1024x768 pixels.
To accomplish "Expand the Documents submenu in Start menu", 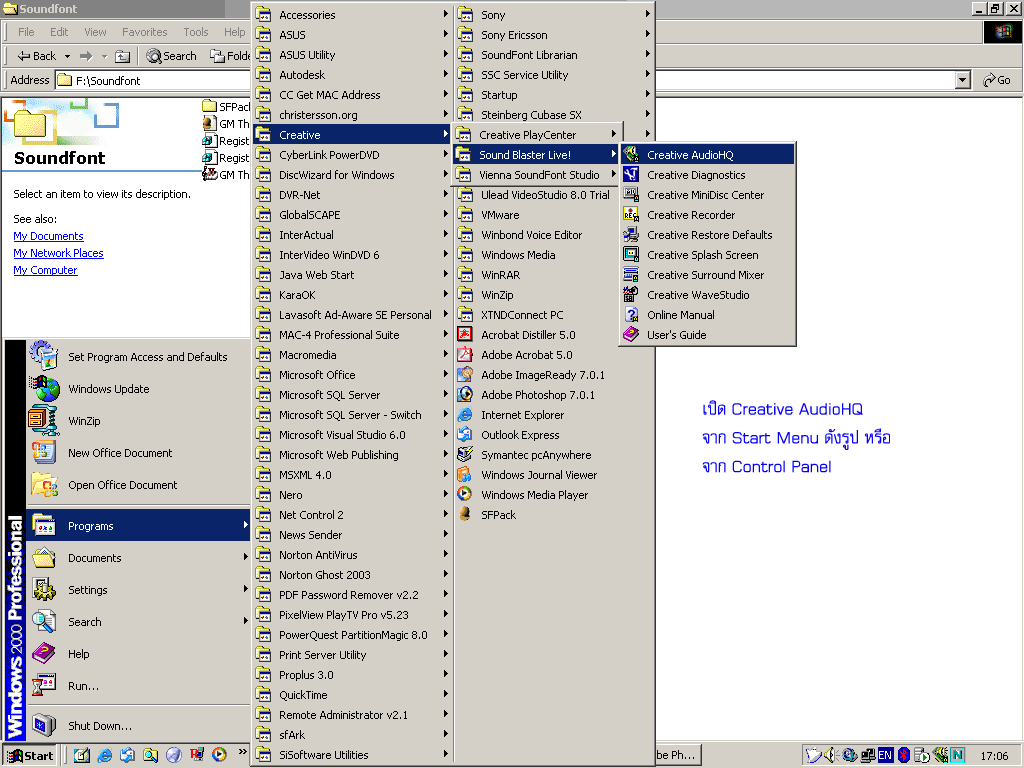I will pyautogui.click(x=138, y=558).
